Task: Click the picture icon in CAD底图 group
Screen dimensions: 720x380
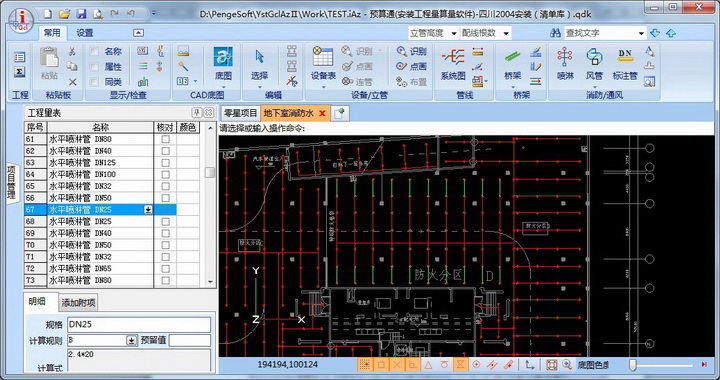Action: 183,51
